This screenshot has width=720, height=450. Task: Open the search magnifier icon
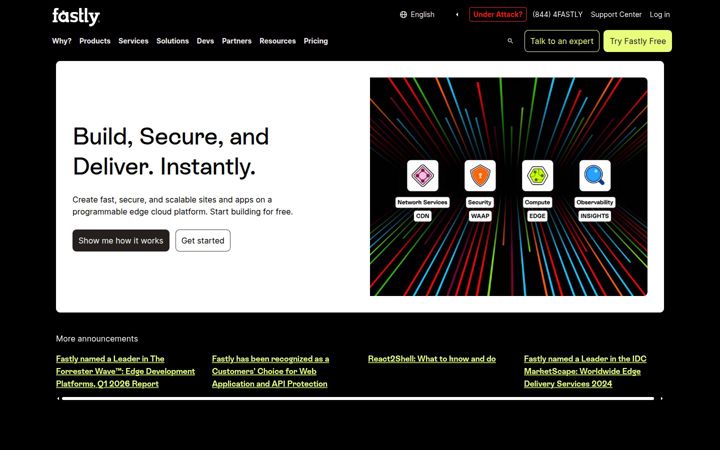tap(510, 41)
